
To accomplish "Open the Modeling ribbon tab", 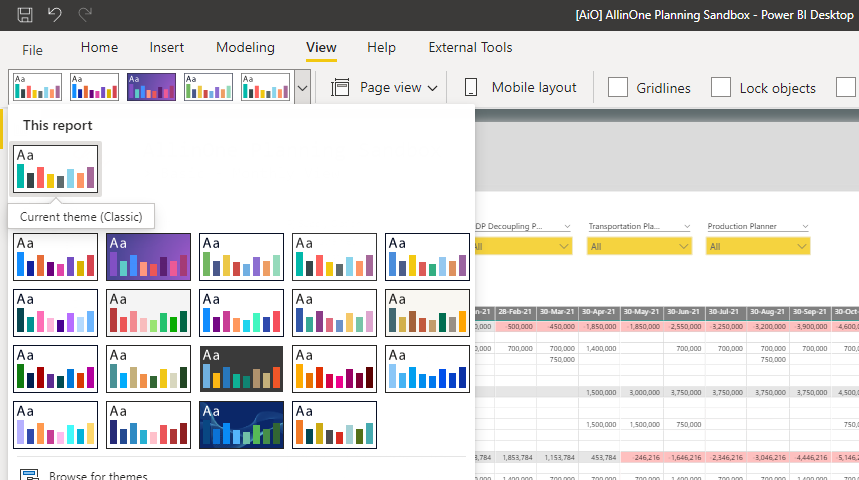I will click(245, 48).
